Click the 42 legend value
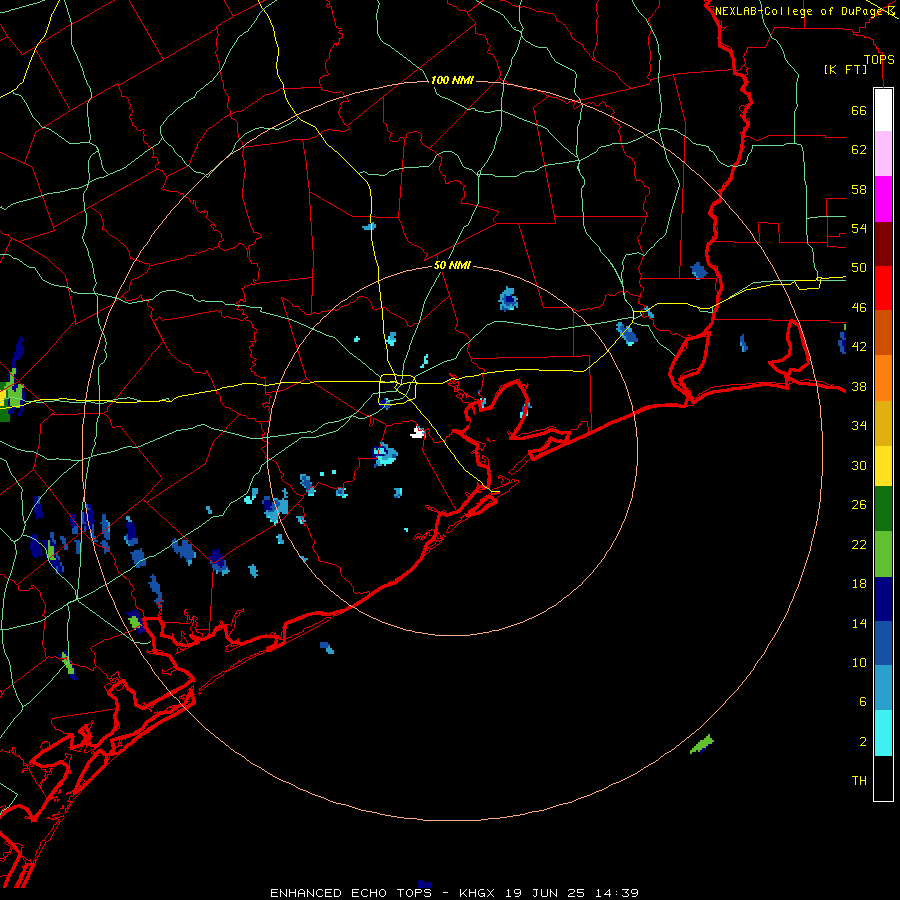Image resolution: width=900 pixels, height=900 pixels. (x=859, y=347)
